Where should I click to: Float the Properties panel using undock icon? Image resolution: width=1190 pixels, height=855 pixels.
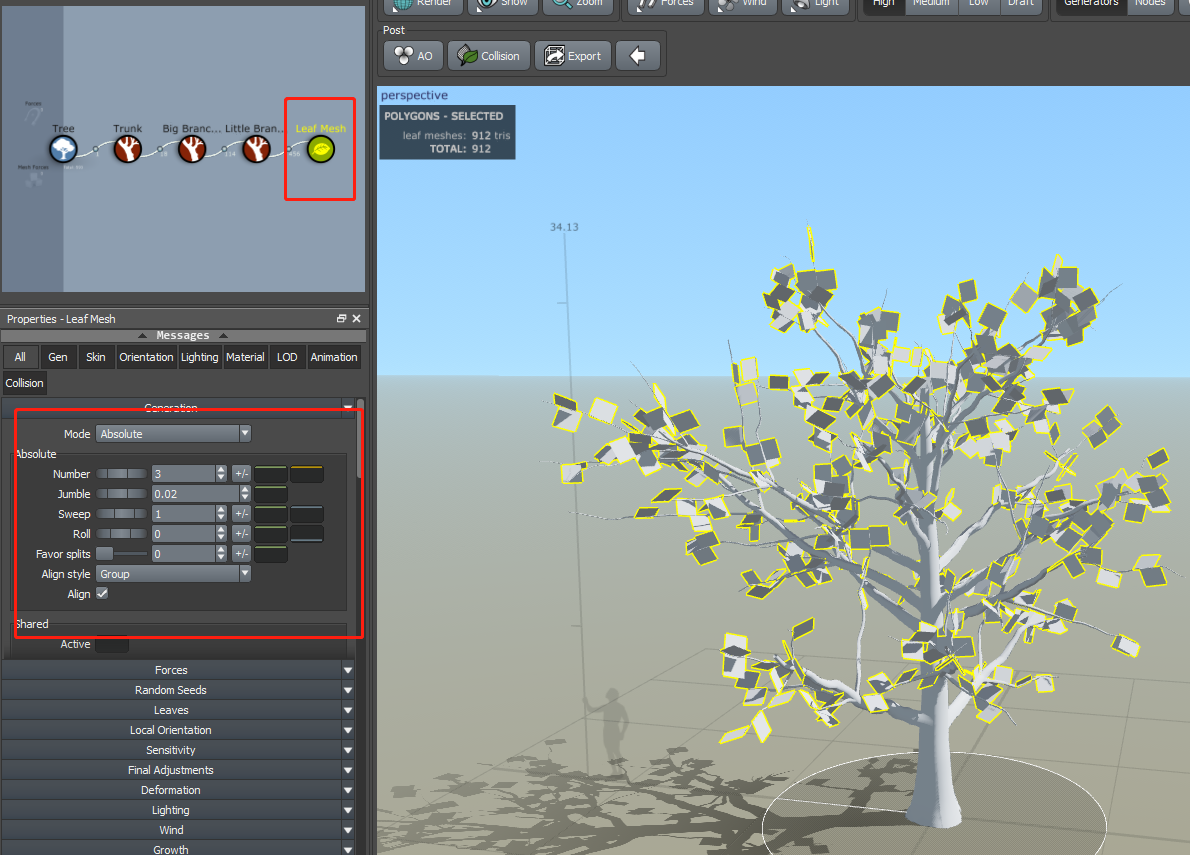(341, 319)
